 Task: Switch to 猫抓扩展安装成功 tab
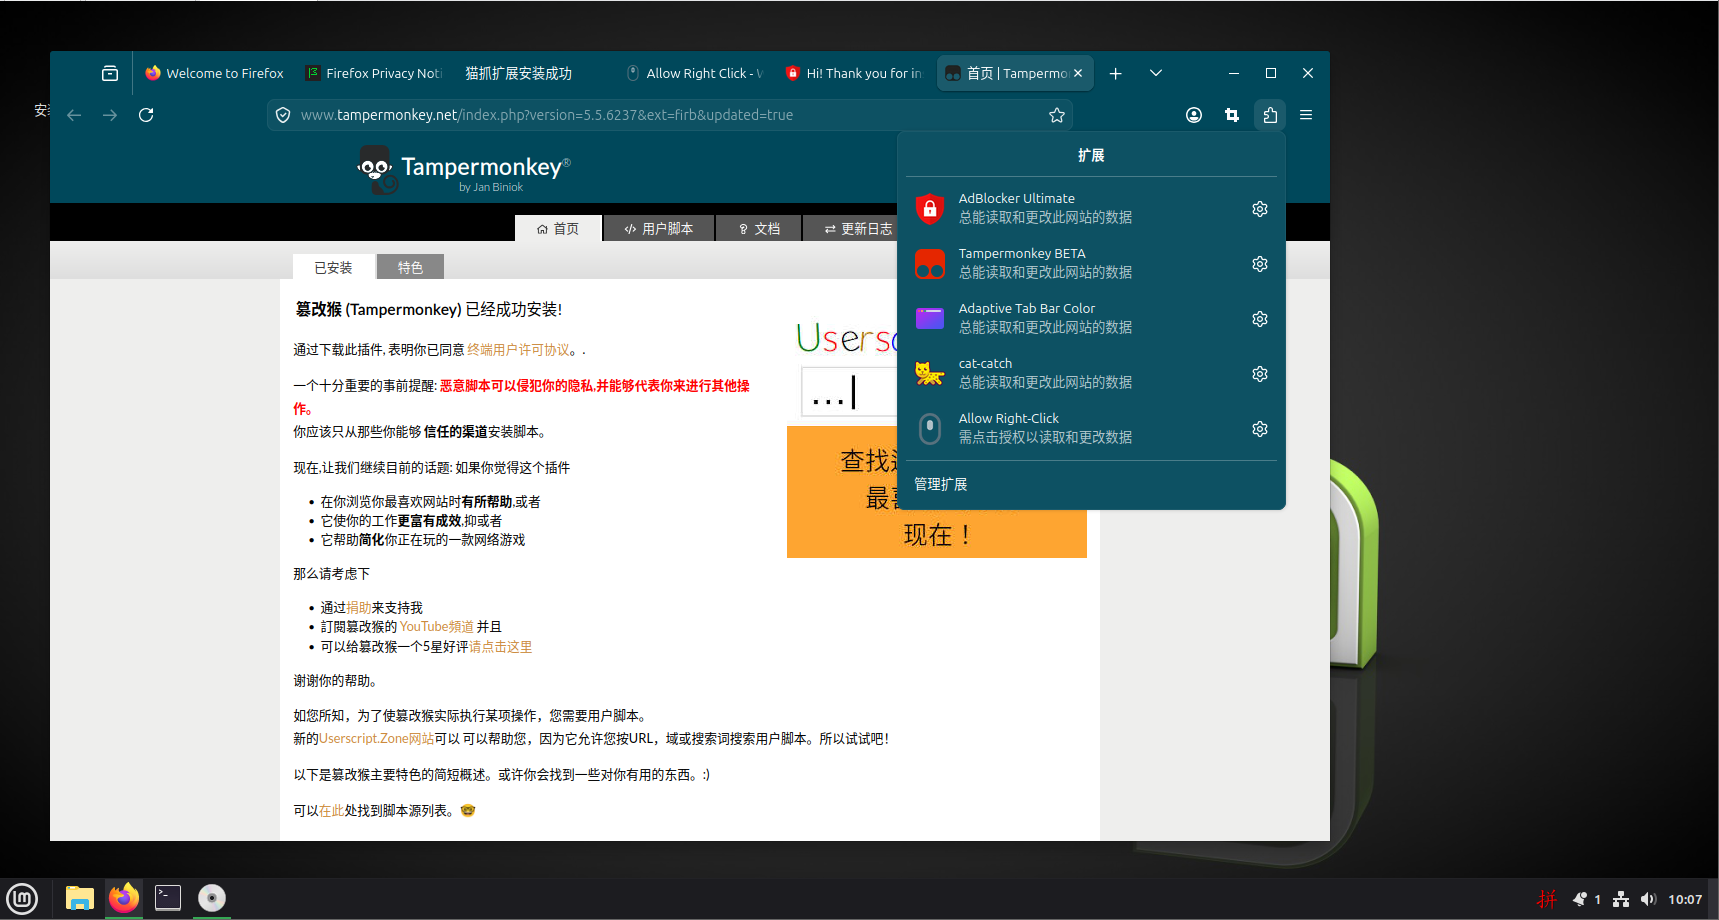[x=532, y=73]
